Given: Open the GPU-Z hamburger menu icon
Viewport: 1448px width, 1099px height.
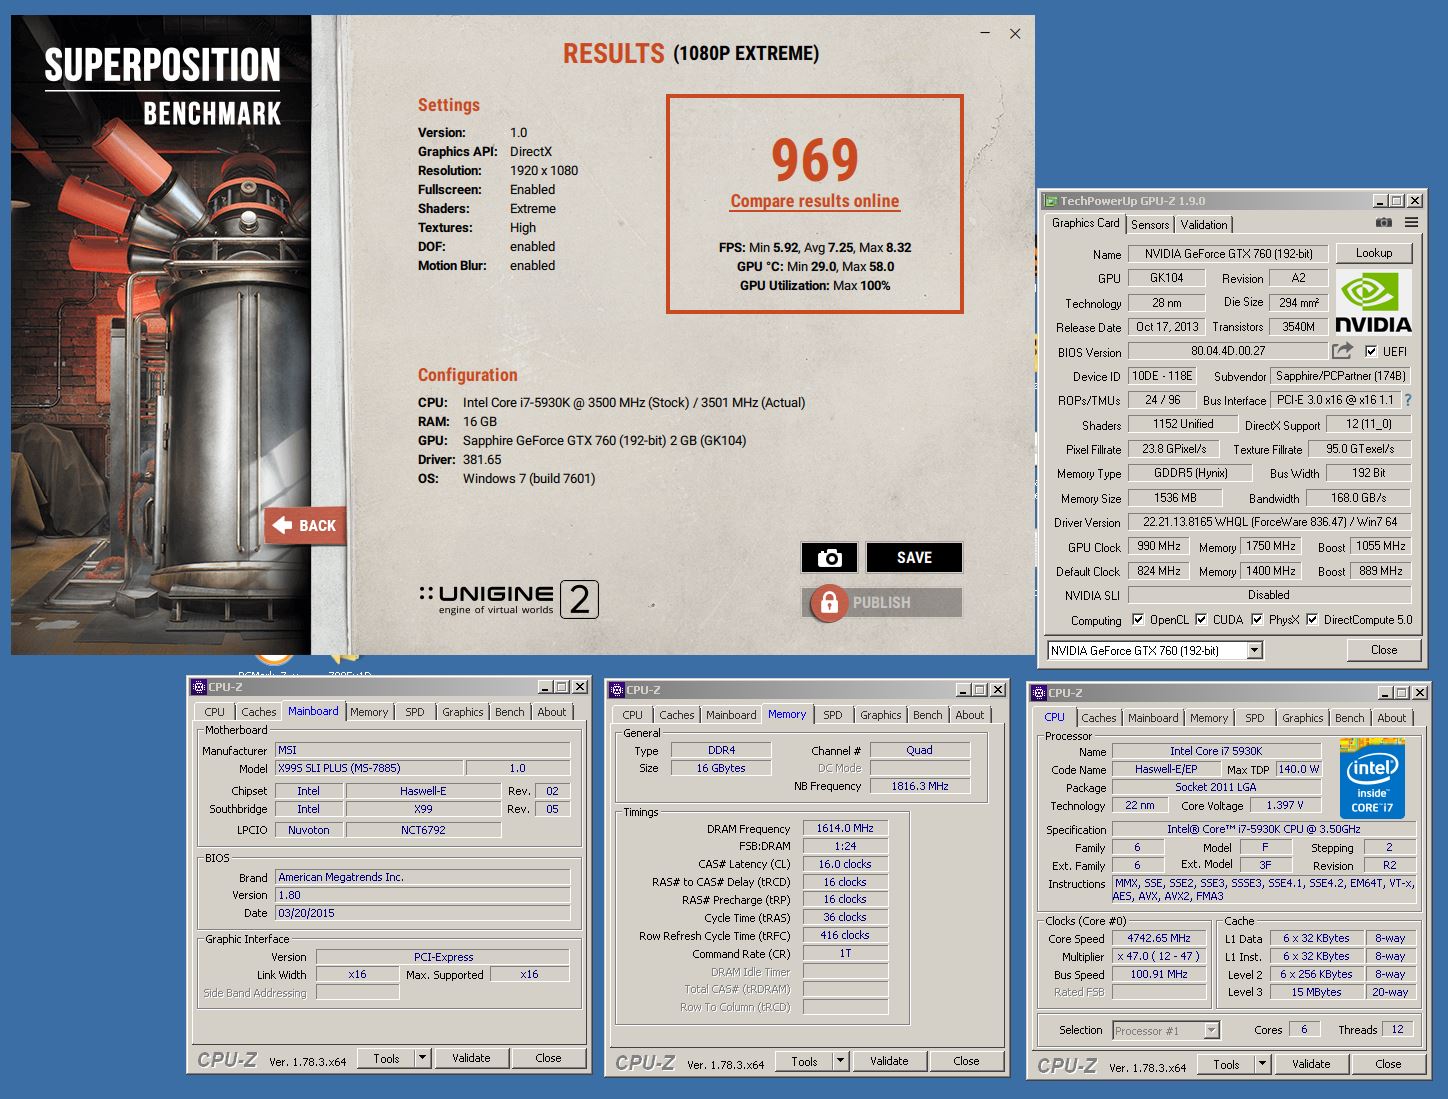Looking at the screenshot, I should (x=1412, y=223).
